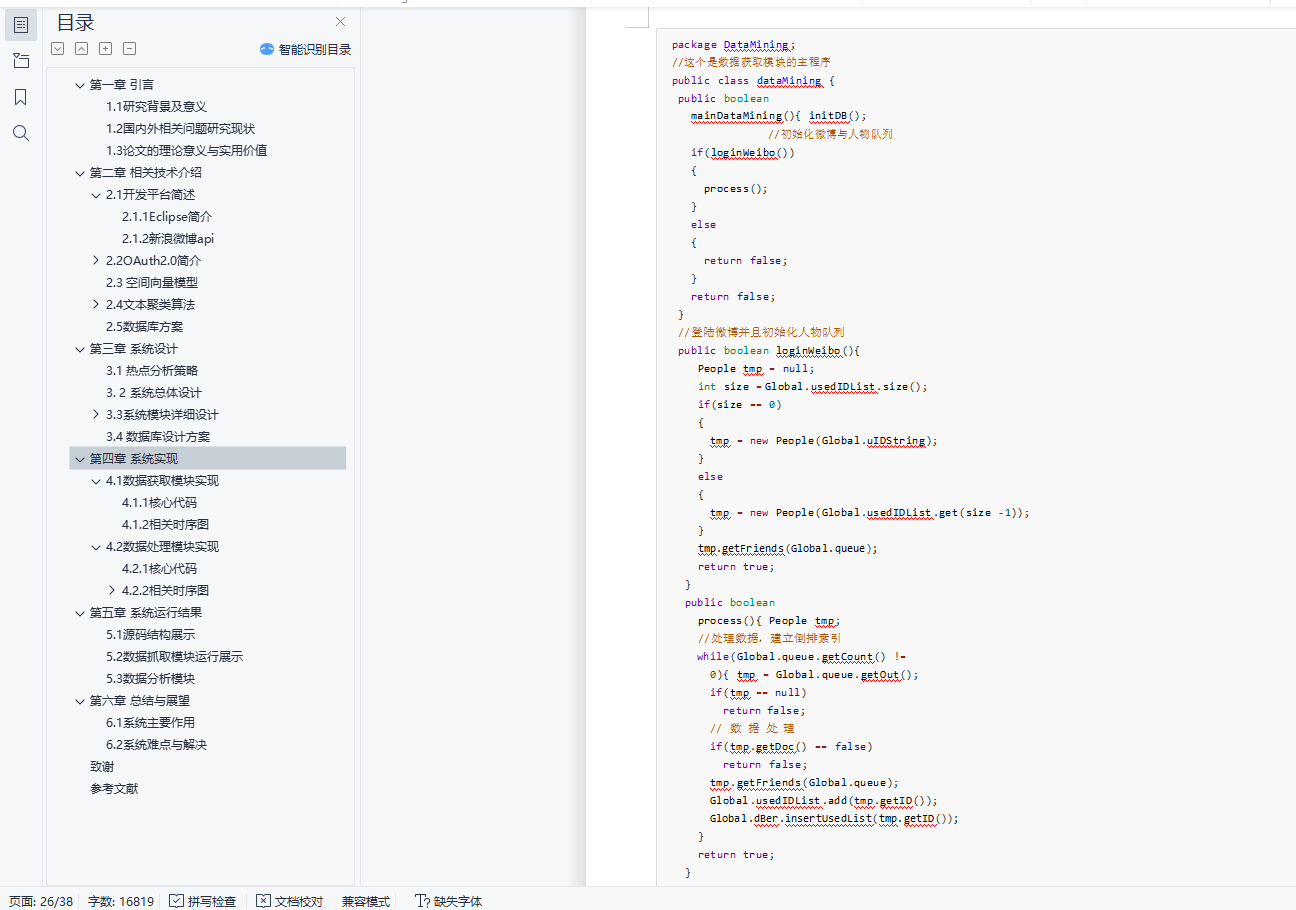Jump to 2.3 空间向量模型
This screenshot has width=1296, height=910.
click(152, 283)
